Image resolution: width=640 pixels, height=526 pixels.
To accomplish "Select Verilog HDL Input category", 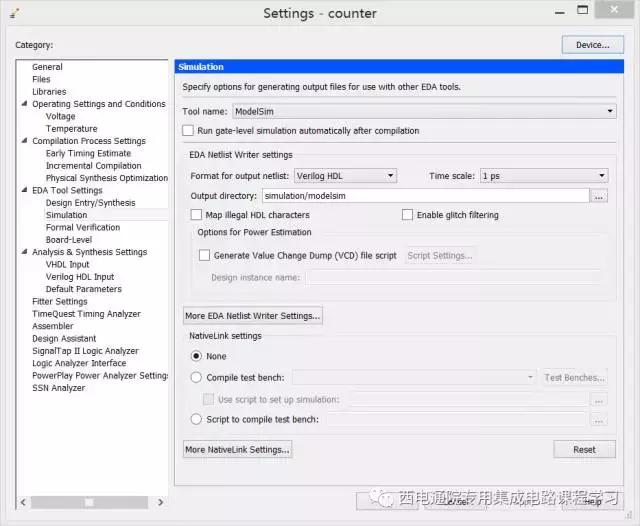I will pyautogui.click(x=80, y=277).
